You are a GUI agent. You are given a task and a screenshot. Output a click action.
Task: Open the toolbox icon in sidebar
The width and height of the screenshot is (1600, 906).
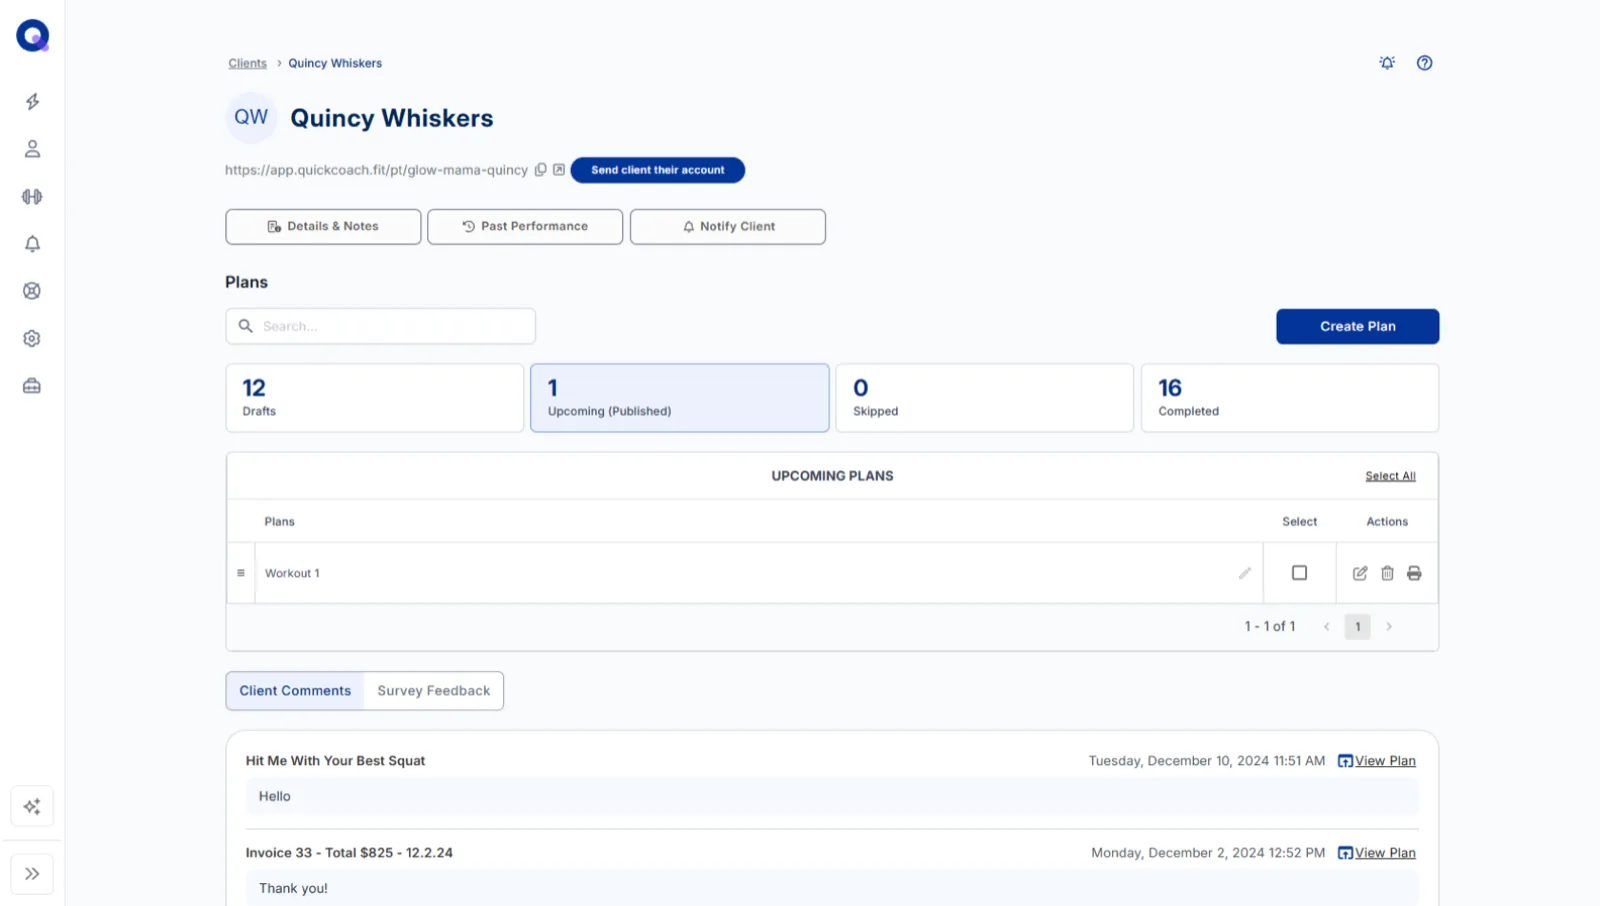[x=32, y=386]
